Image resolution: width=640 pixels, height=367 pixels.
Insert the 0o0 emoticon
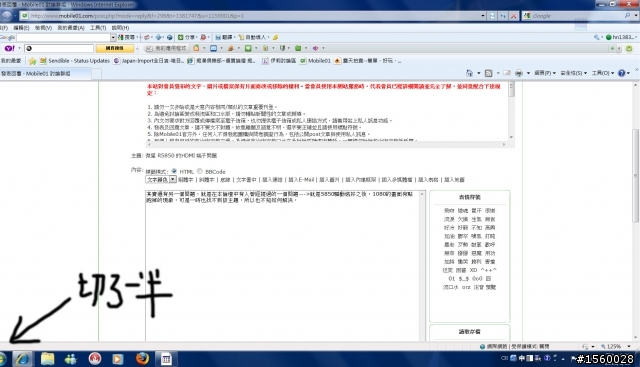point(477,279)
